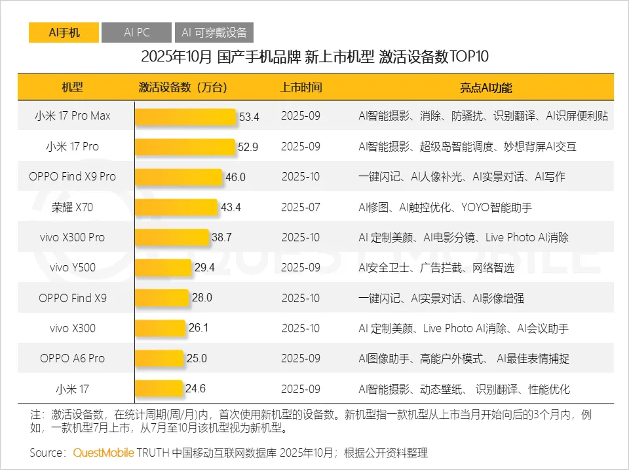Select the 52.9 bar for 小米 17 Pro
This screenshot has height=470, width=630.
[x=185, y=147]
